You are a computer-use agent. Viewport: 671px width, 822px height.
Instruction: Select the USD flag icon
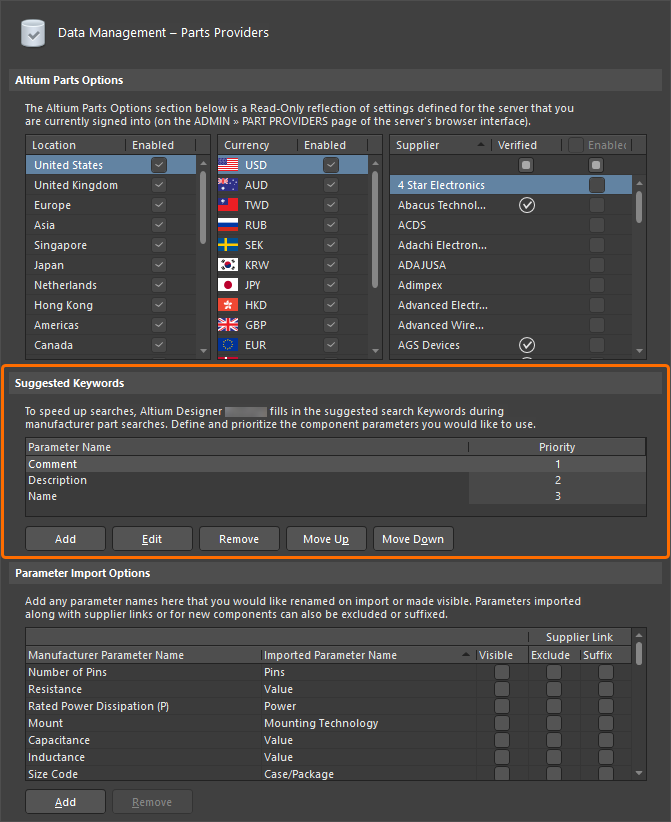228,165
